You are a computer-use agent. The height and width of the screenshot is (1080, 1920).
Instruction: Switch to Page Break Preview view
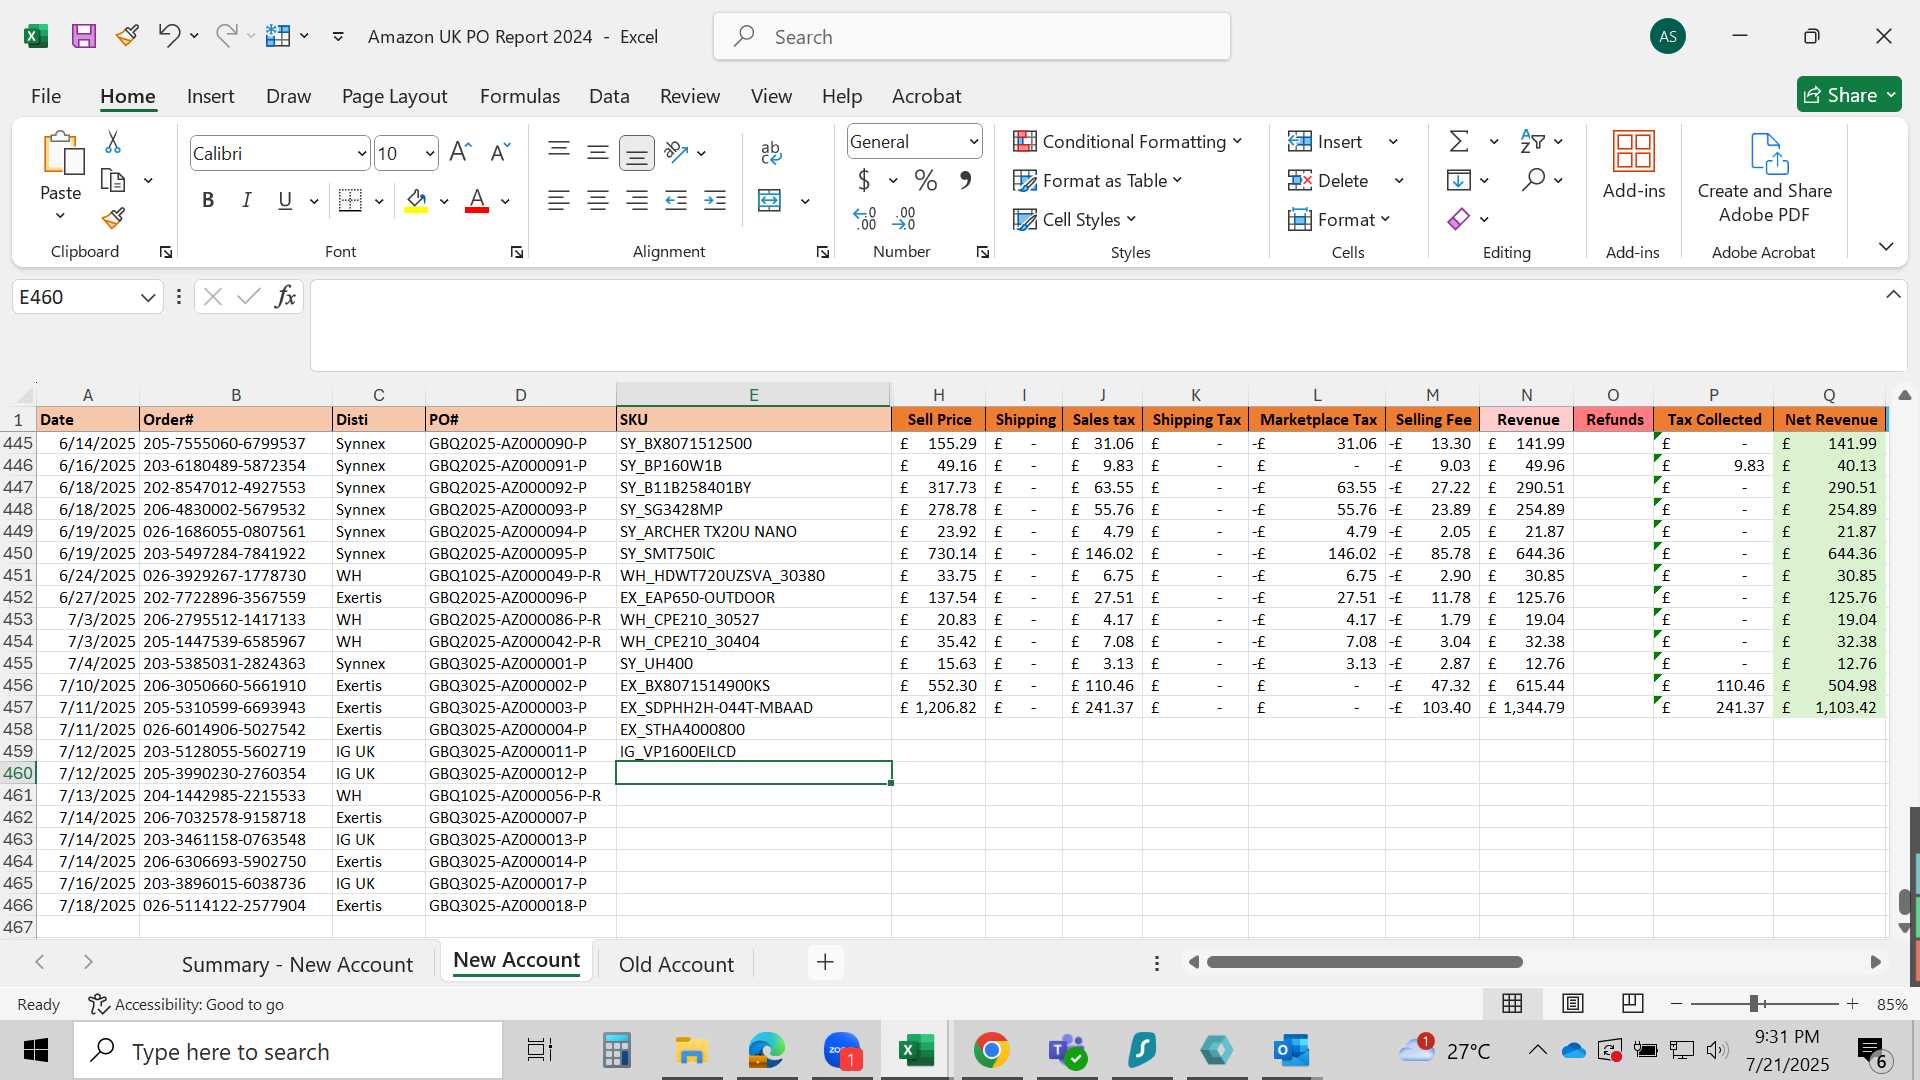click(1633, 1003)
